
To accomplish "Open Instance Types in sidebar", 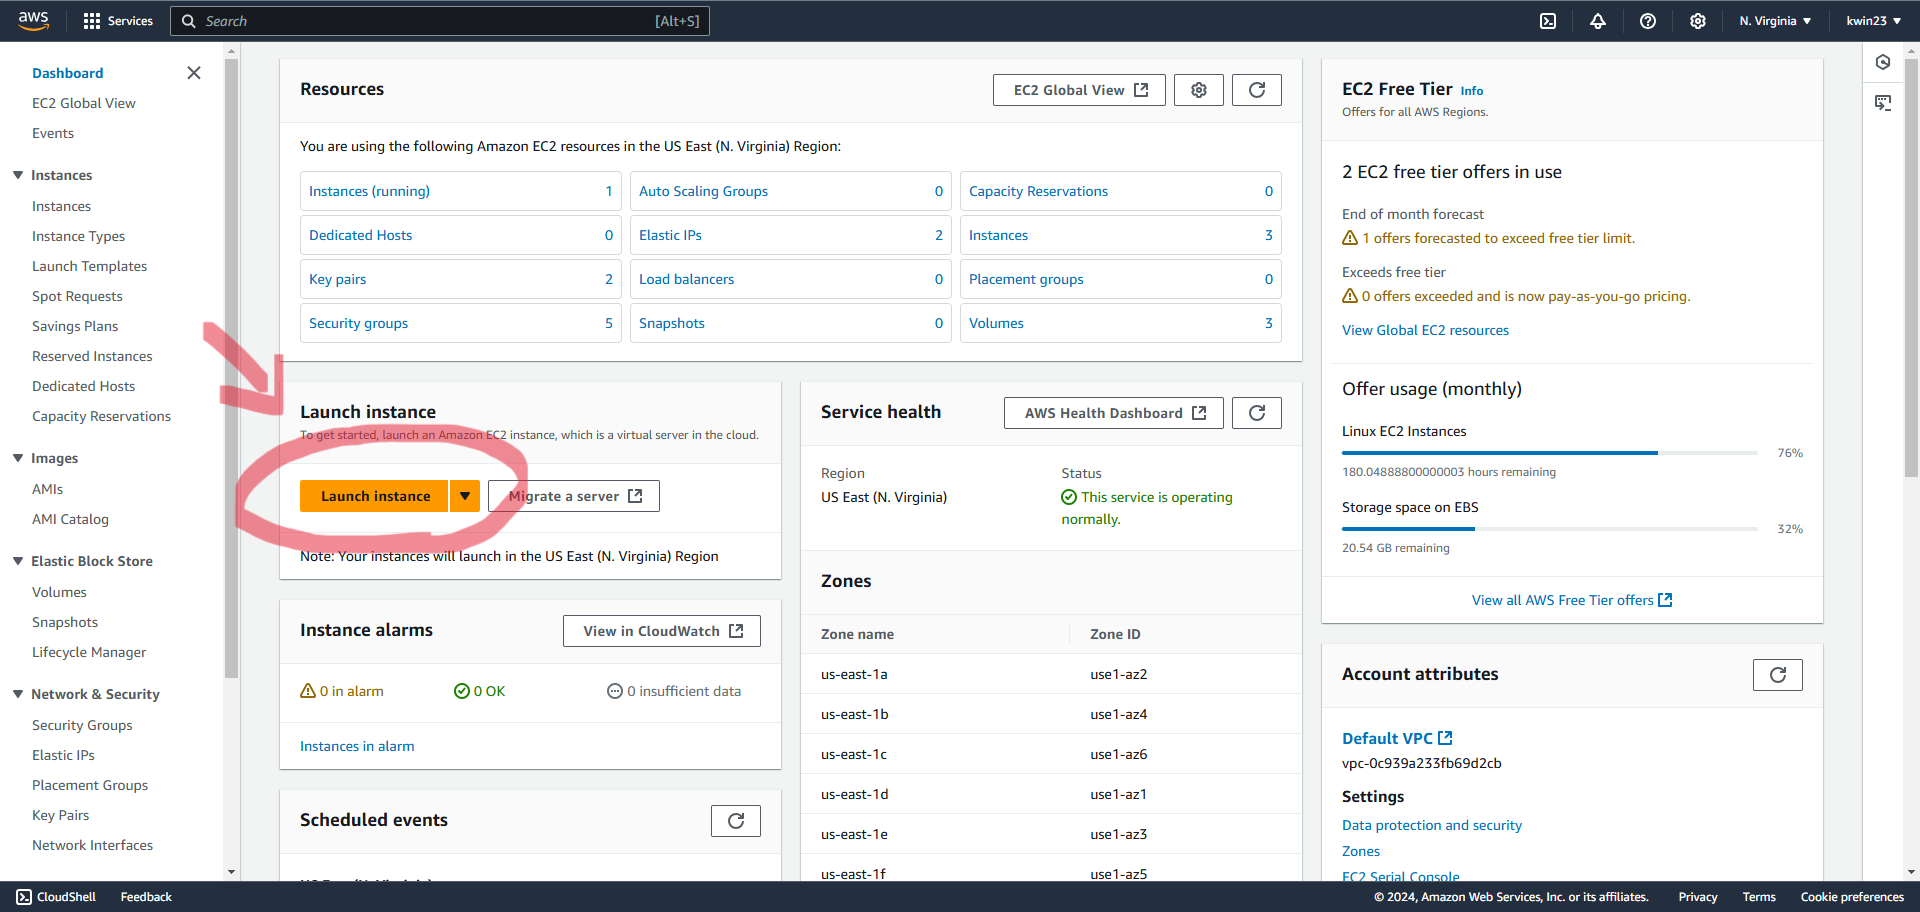I will [78, 236].
